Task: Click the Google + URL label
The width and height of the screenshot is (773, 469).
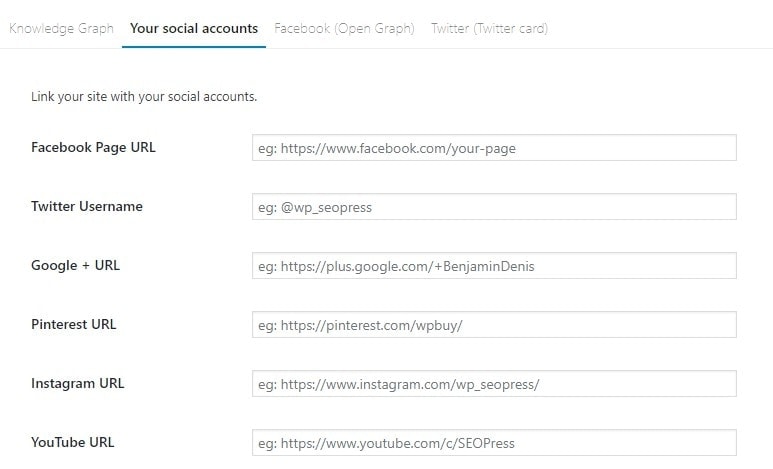Action: click(75, 265)
